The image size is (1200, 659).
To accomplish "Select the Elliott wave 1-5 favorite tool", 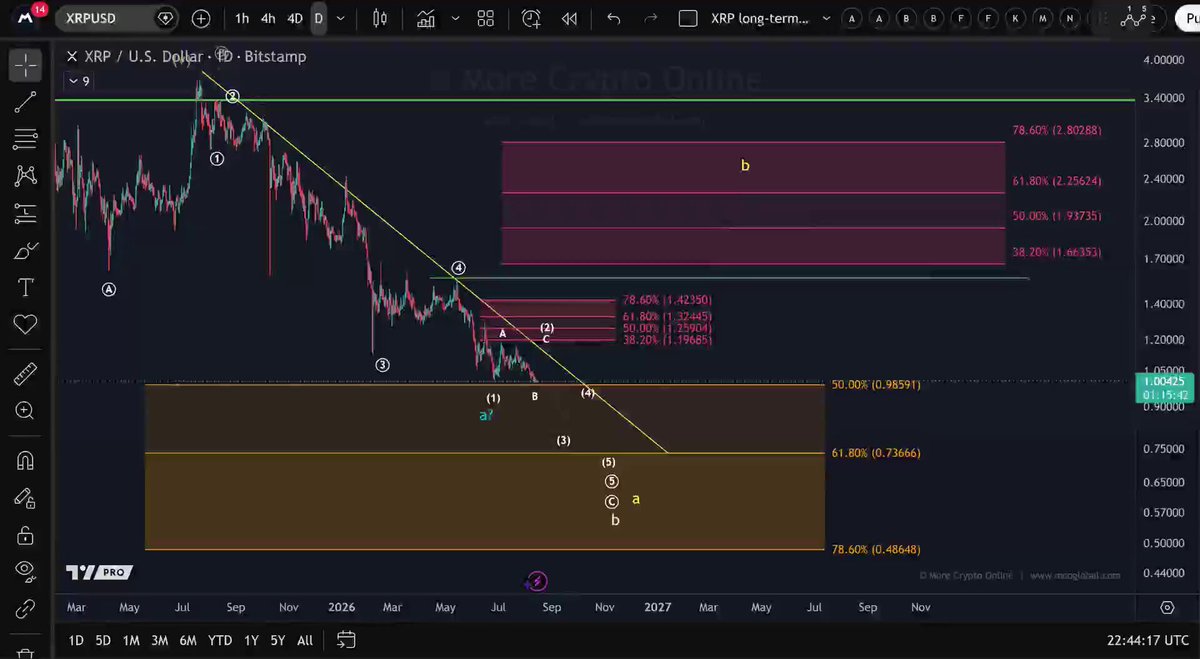I will [1133, 15].
